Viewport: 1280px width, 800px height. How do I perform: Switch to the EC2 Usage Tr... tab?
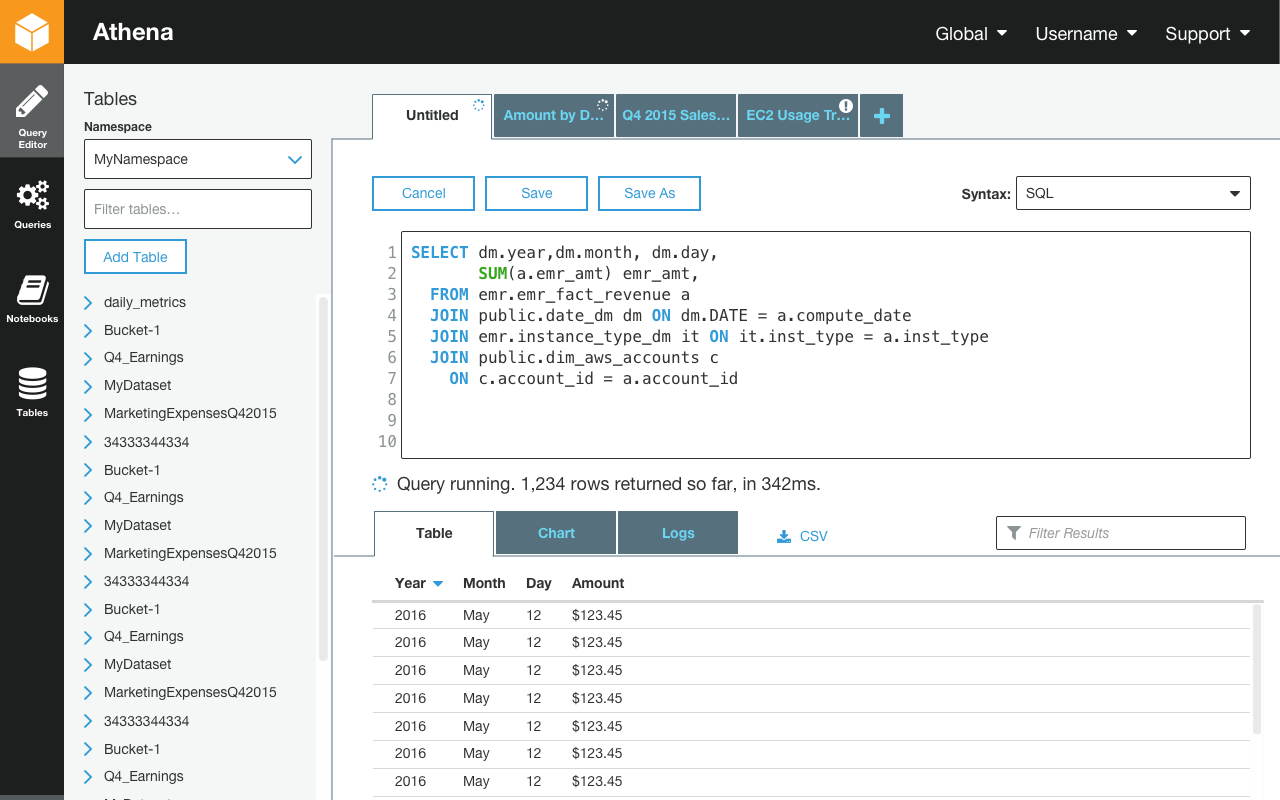[x=798, y=116]
